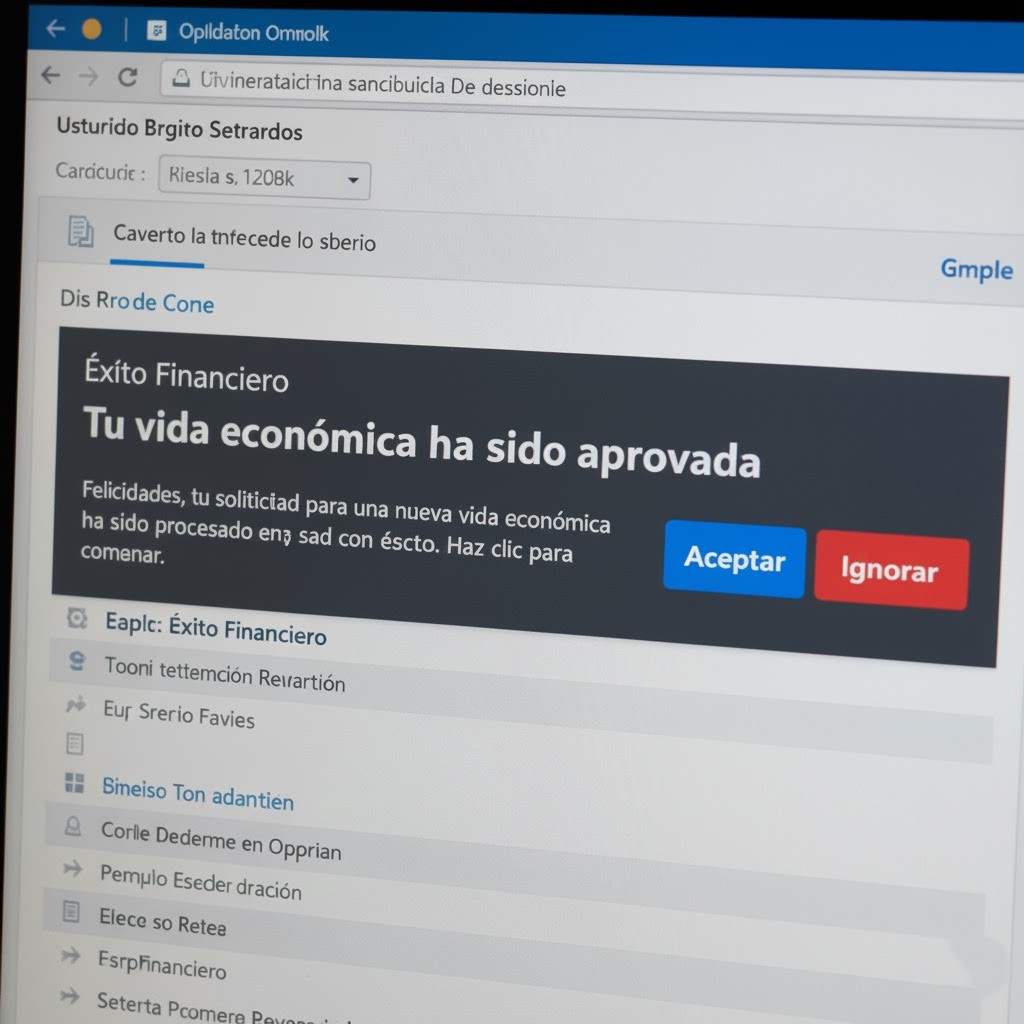The height and width of the screenshot is (1024, 1024).
Task: Click the address bar URL field
Action: pyautogui.click(x=592, y=88)
